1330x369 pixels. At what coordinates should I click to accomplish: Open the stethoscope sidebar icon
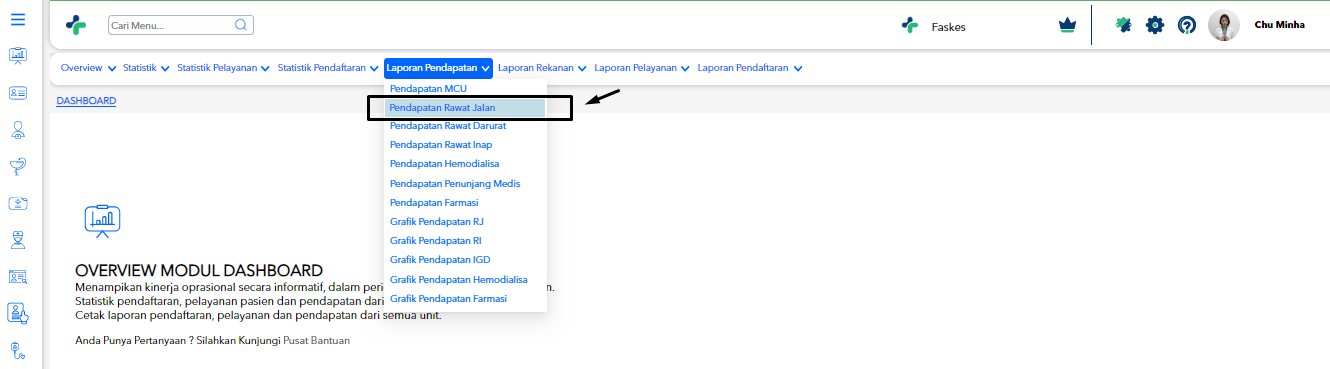pos(18,350)
